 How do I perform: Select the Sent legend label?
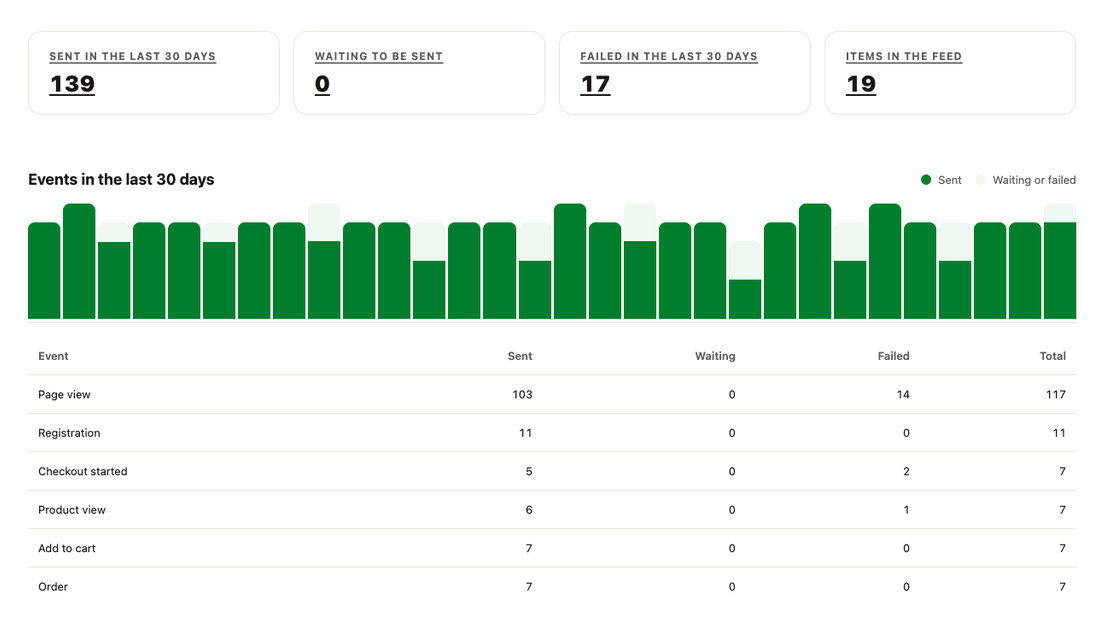pyautogui.click(x=950, y=180)
